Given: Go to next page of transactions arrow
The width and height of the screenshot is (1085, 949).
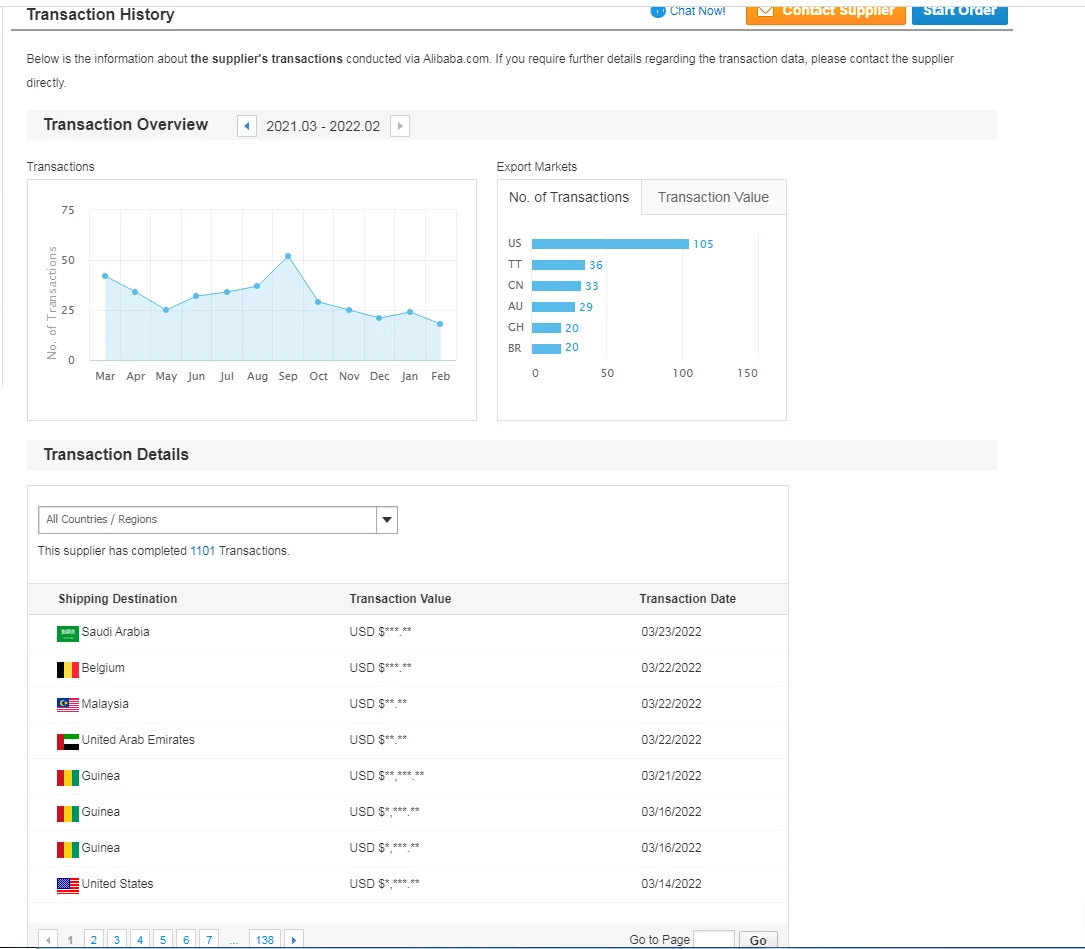Looking at the screenshot, I should pos(294,940).
